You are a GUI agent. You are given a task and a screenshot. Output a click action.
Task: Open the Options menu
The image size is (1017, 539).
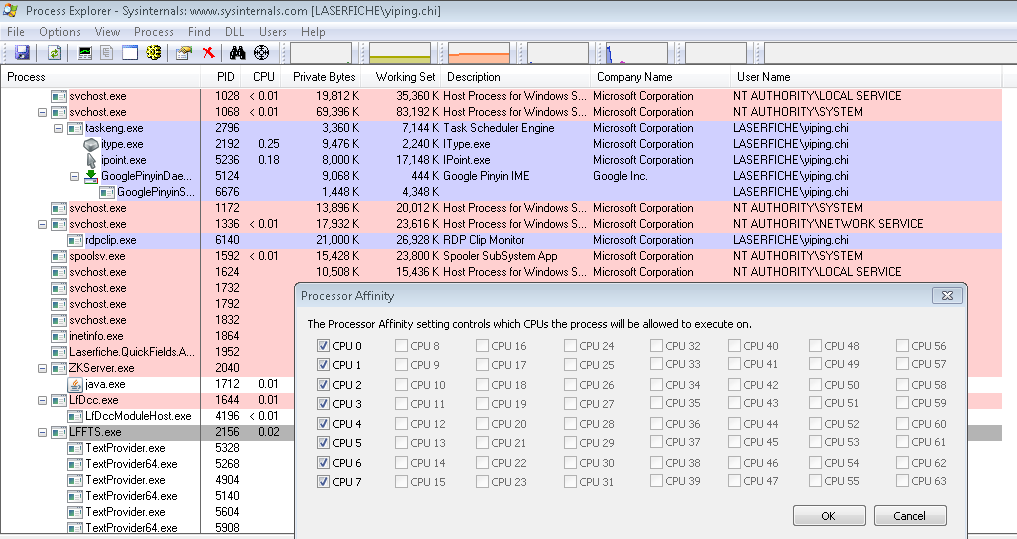pyautogui.click(x=60, y=32)
